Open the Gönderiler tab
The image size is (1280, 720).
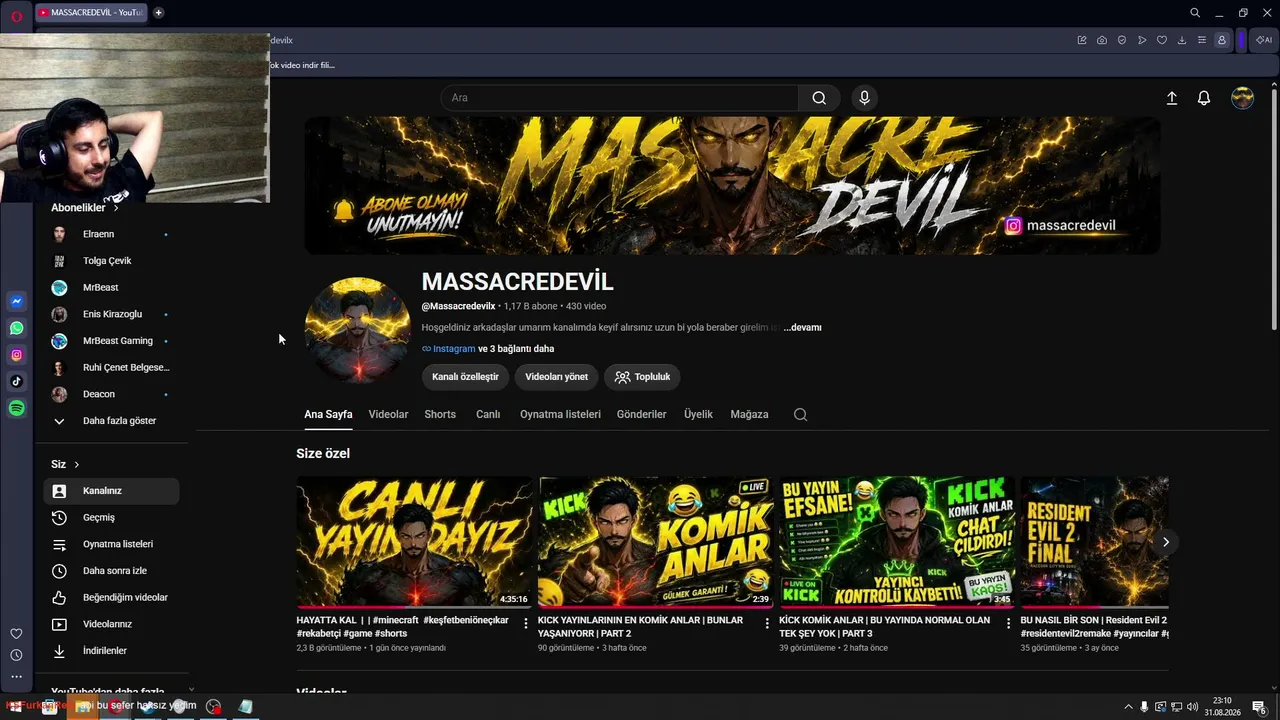[641, 414]
